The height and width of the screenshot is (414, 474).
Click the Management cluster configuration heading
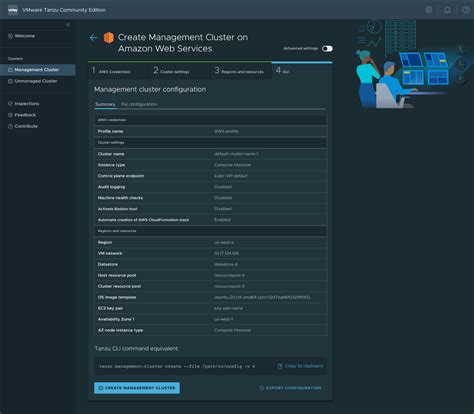coord(150,89)
